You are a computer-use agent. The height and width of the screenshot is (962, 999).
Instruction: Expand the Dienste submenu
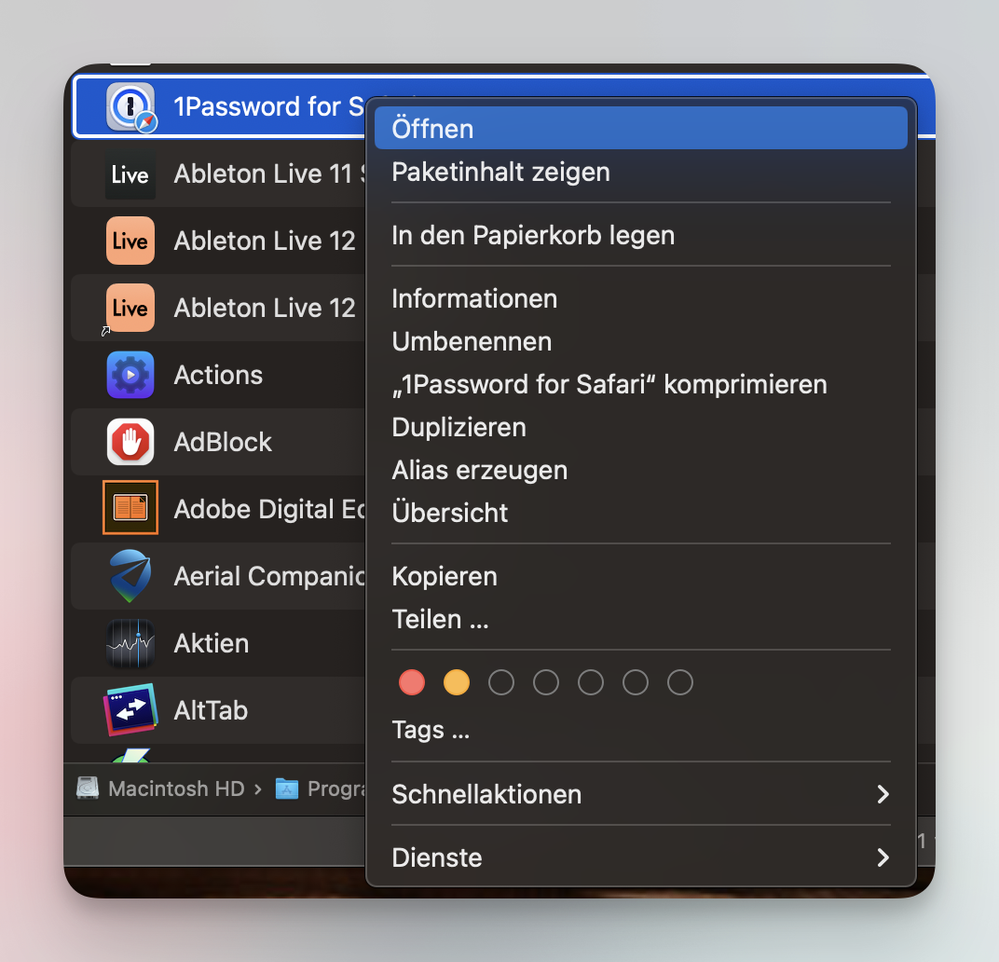640,858
